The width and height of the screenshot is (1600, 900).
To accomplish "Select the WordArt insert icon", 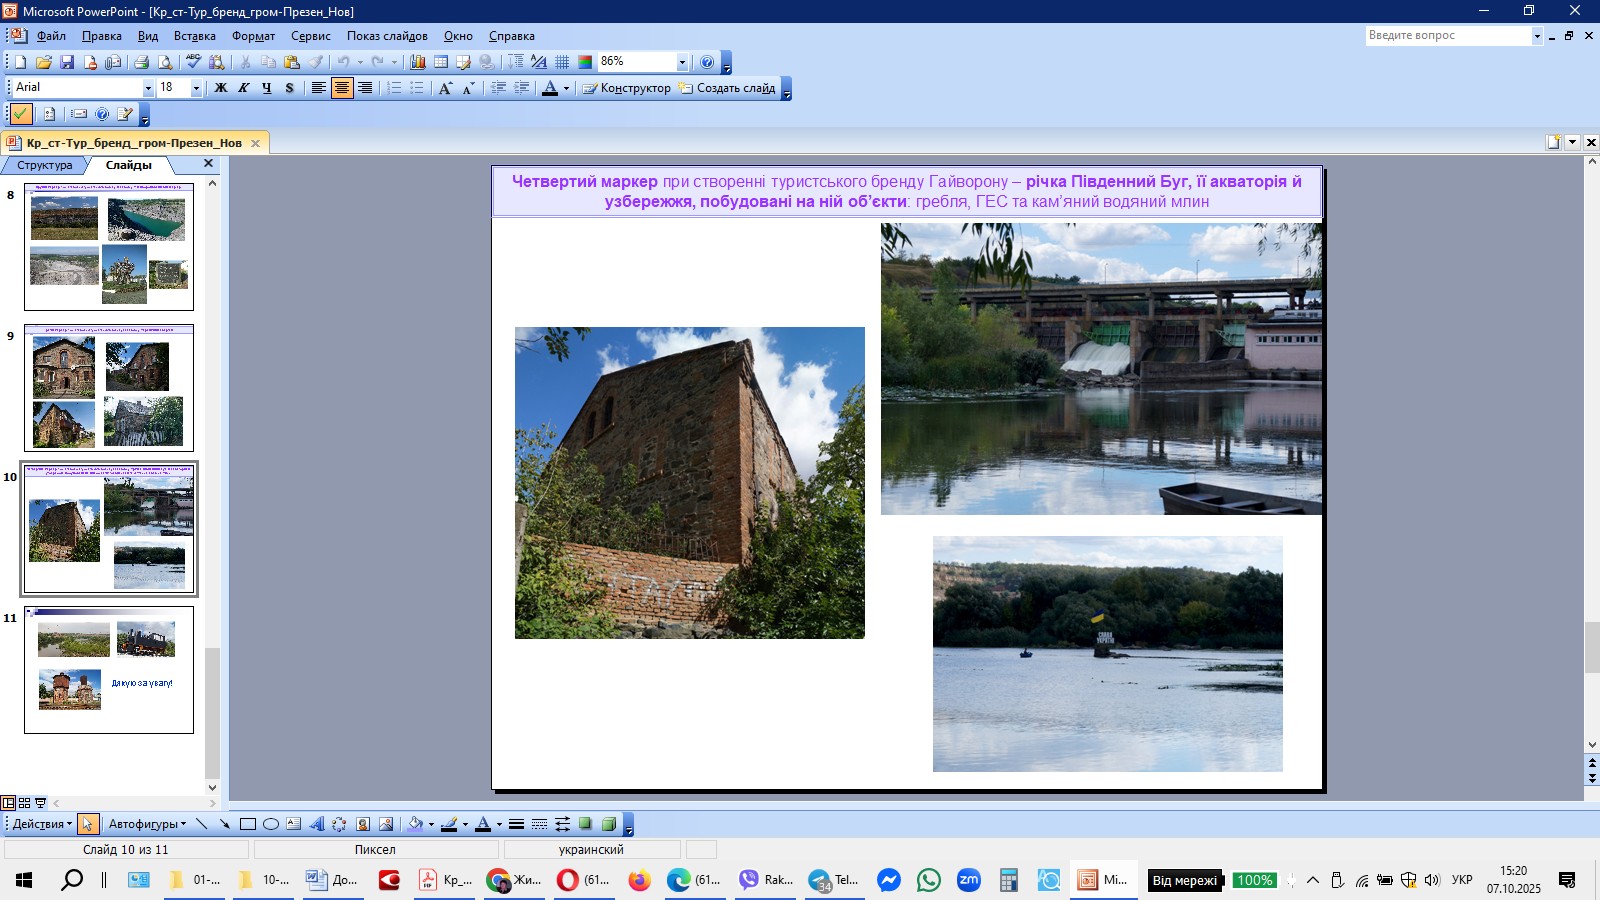I will pyautogui.click(x=317, y=824).
